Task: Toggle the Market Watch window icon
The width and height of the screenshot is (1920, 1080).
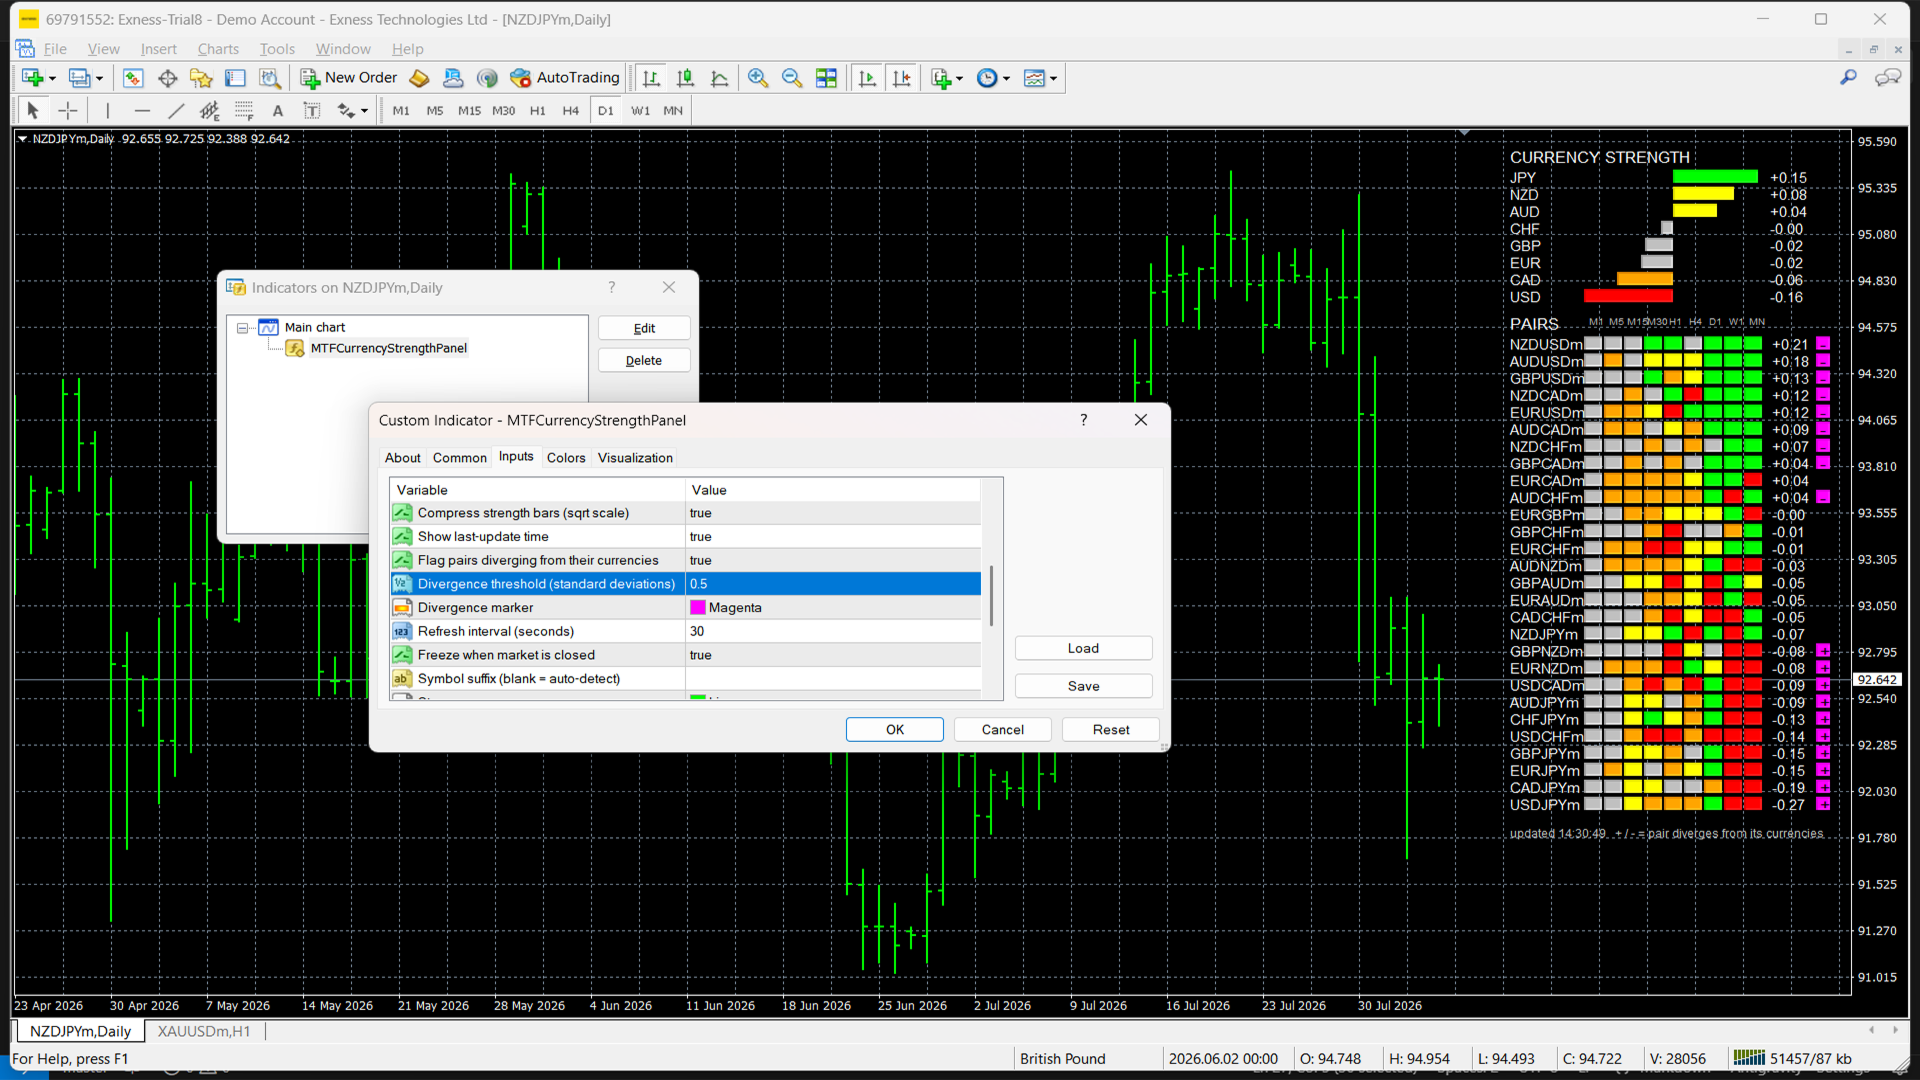Action: tap(133, 78)
